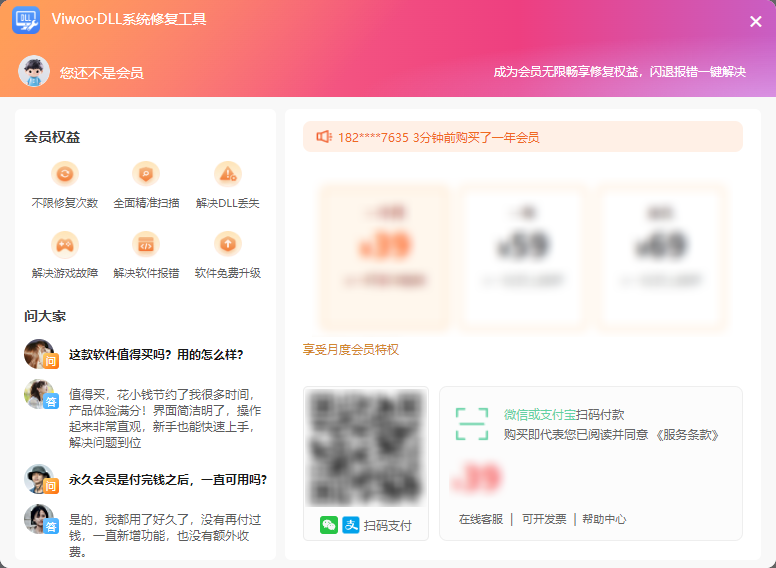Click the header slogan 成为会员无限畅享修复权益
The image size is (776, 568).
620,72
